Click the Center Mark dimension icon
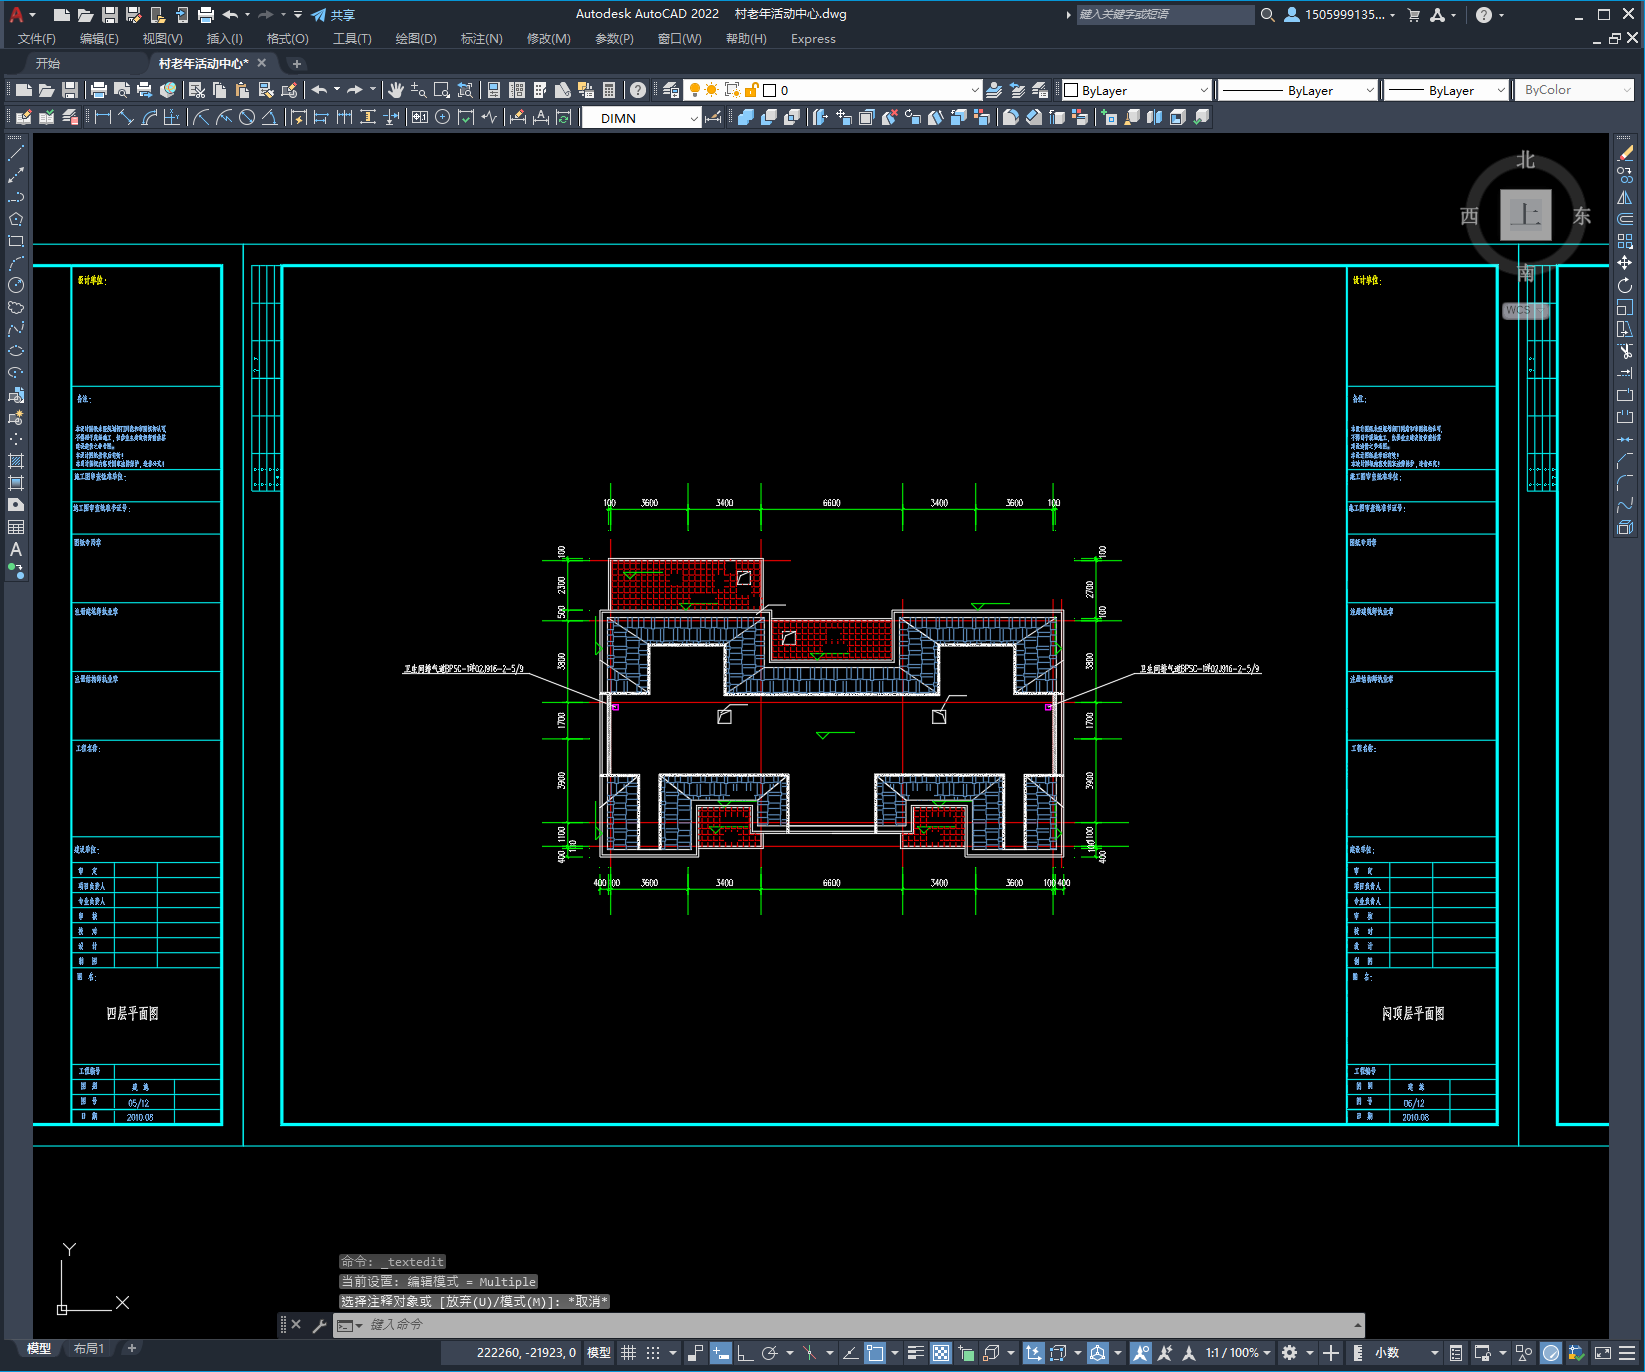Image resolution: width=1645 pixels, height=1372 pixels. 442,117
